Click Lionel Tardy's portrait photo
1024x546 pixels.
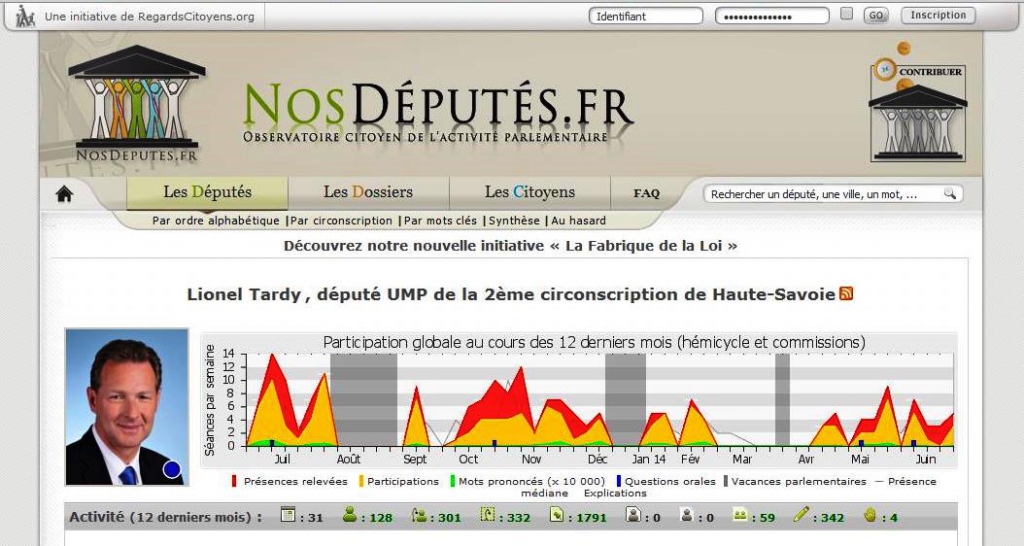(127, 406)
